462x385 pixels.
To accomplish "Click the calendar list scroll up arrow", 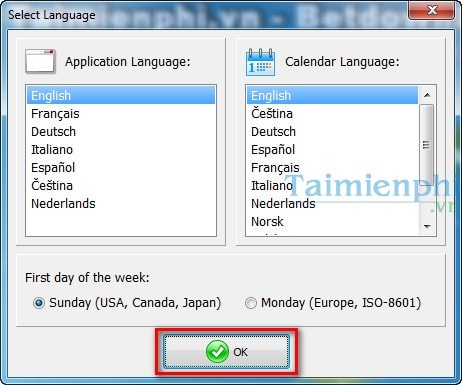I will click(x=427, y=95).
